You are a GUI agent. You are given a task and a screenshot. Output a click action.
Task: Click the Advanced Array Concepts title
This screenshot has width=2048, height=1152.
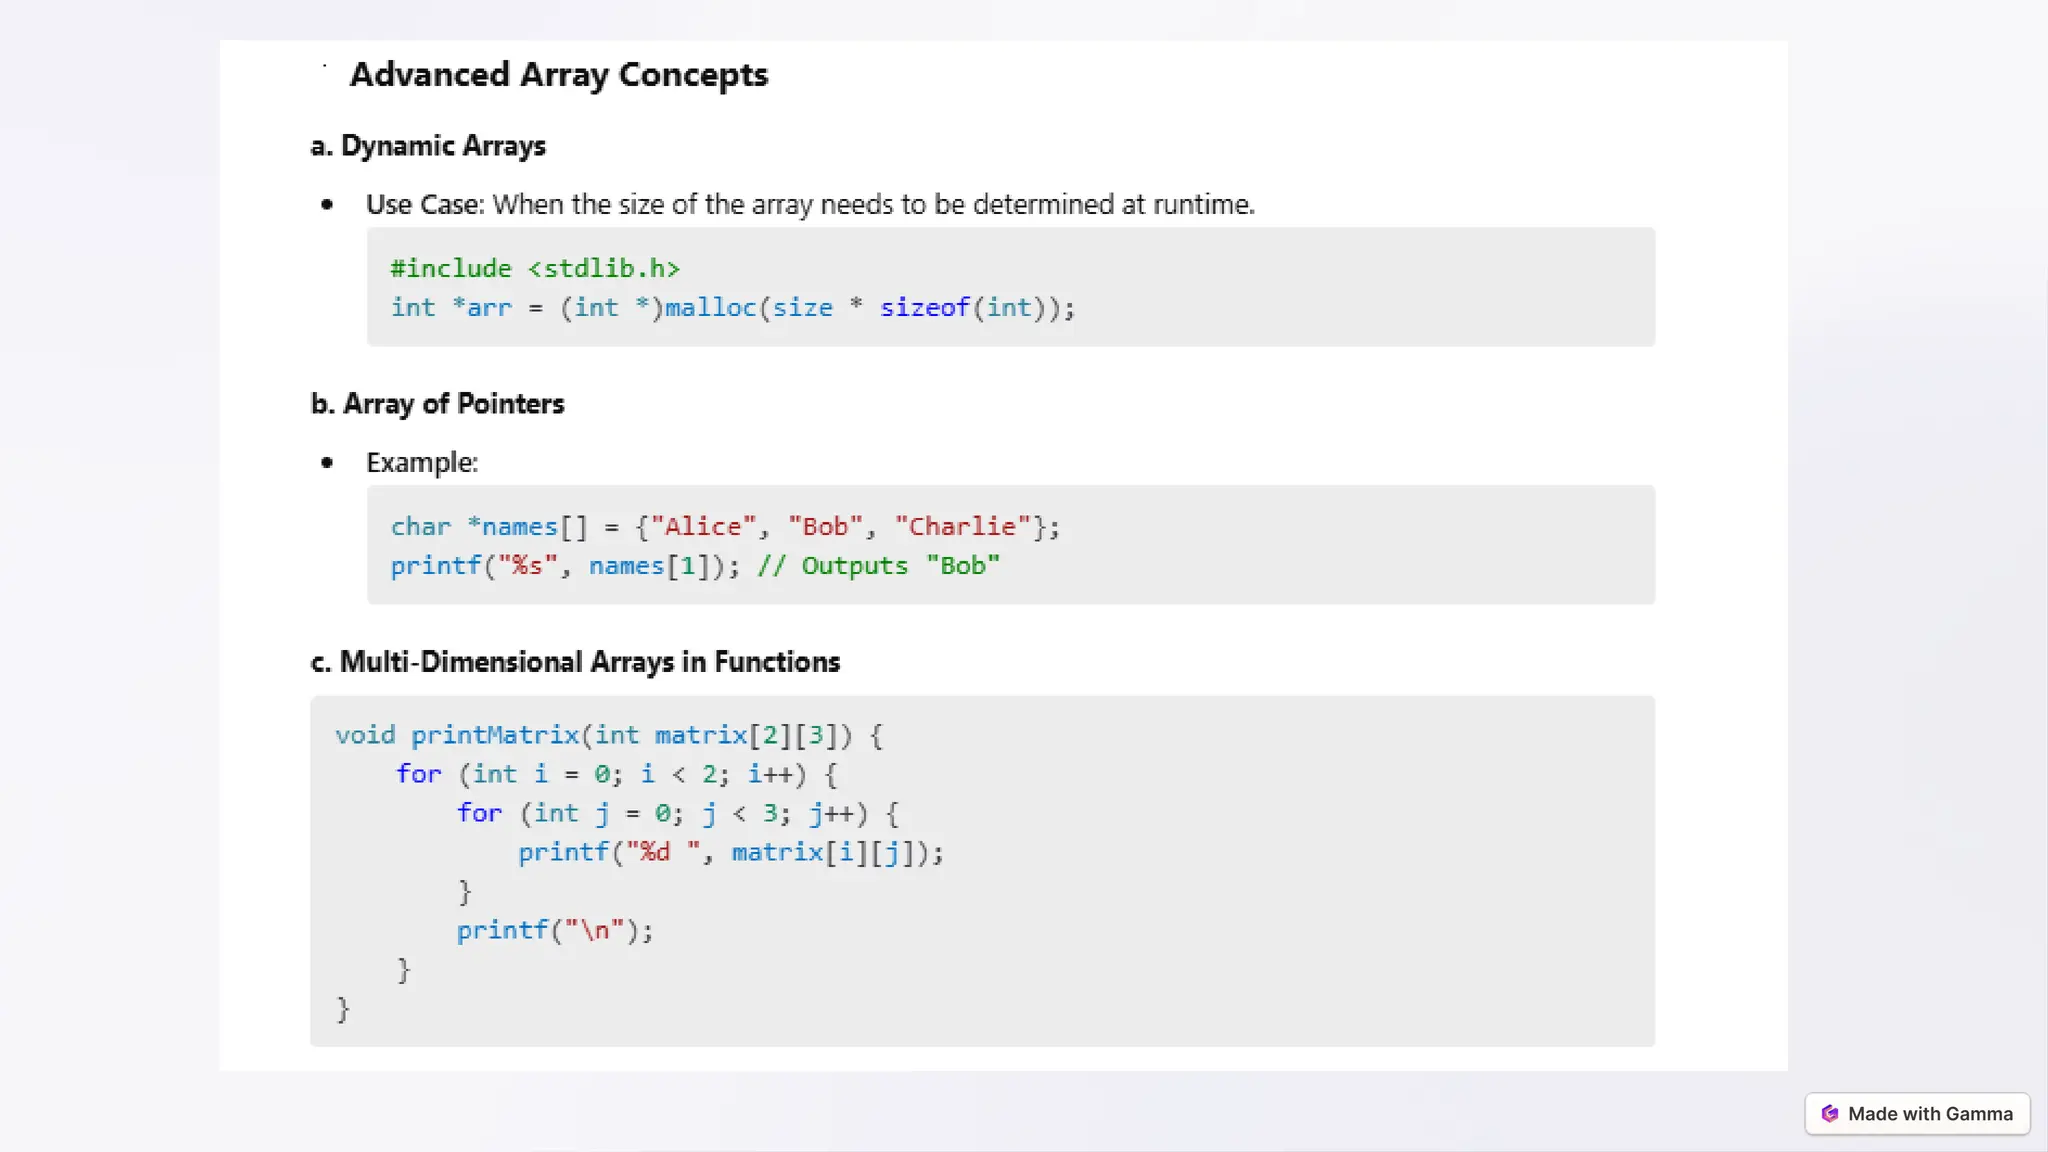[x=558, y=75]
